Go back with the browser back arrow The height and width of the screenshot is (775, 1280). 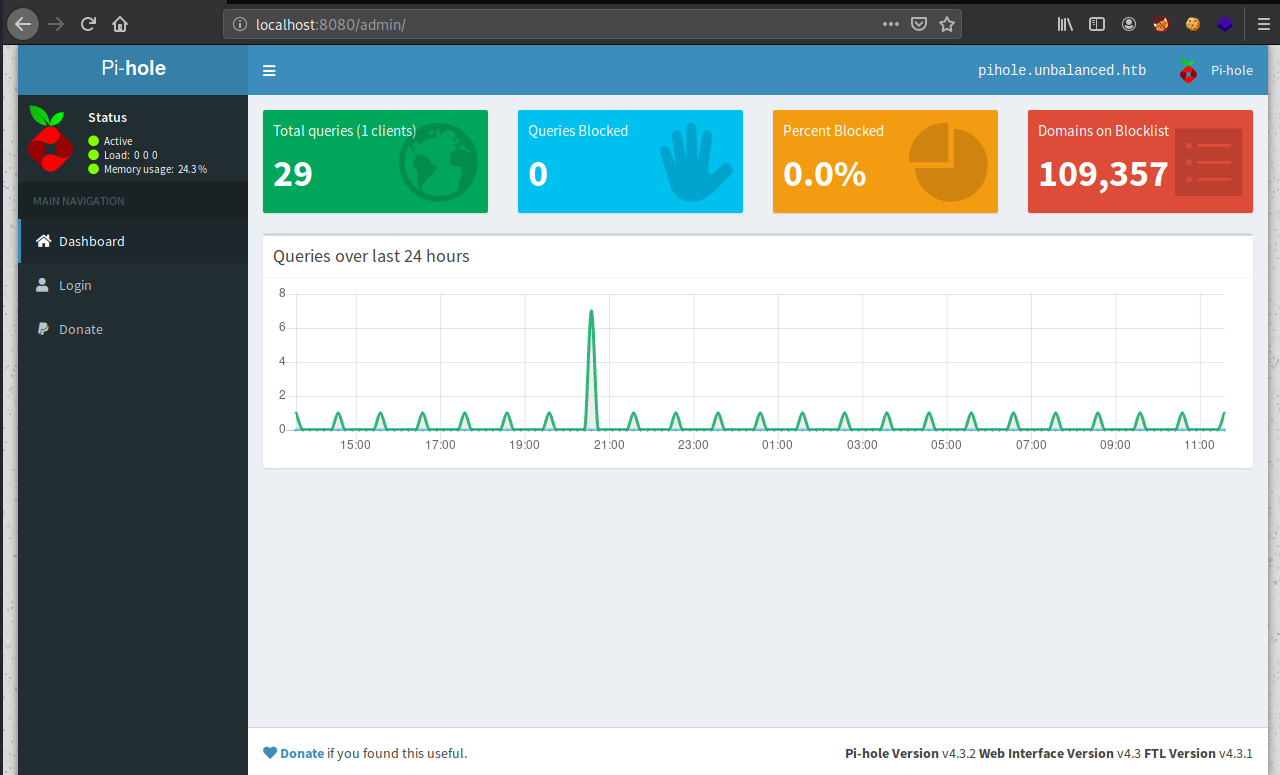coord(24,24)
